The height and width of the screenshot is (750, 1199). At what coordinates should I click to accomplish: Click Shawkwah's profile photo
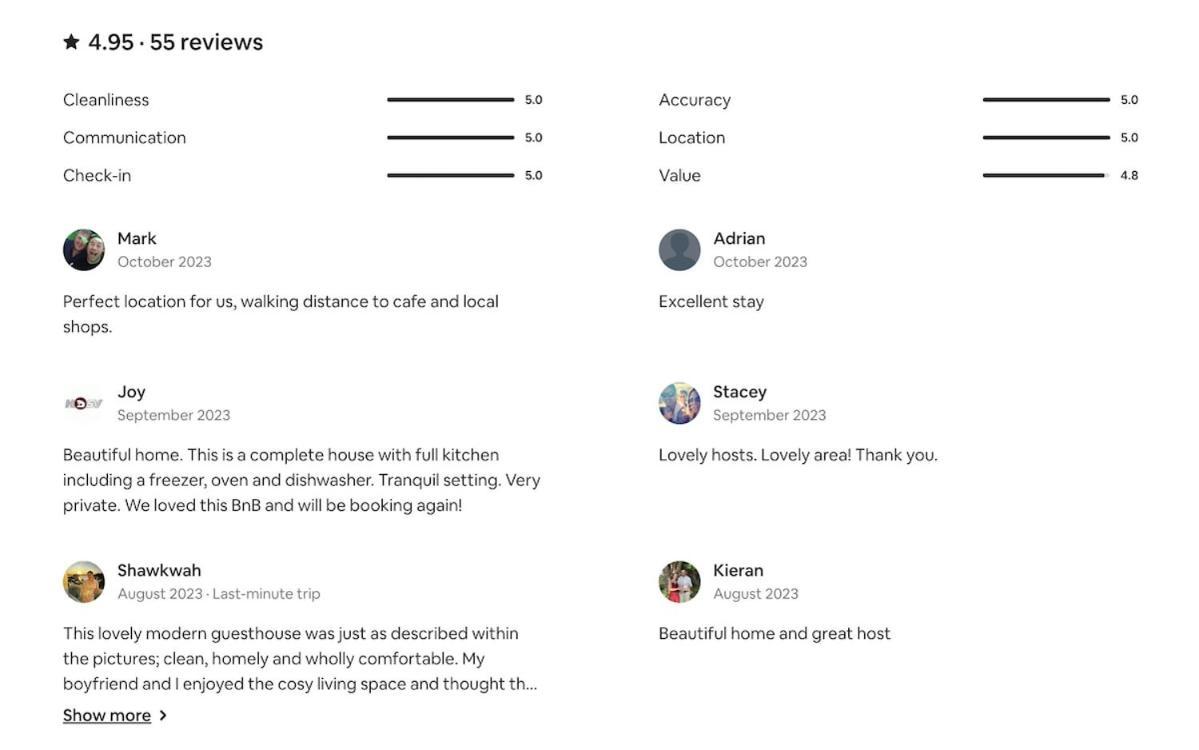click(83, 582)
